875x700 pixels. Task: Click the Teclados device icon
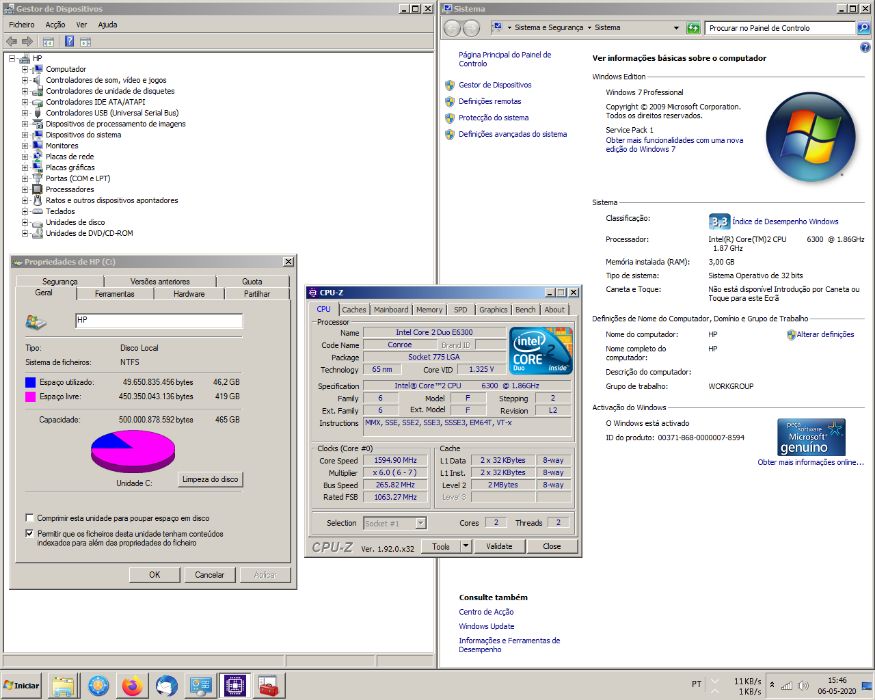point(37,211)
